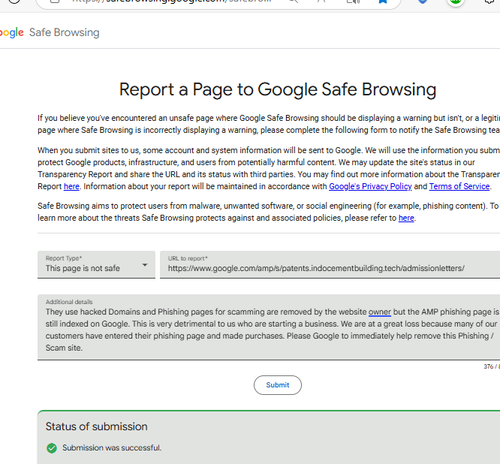Click the underlined word 'owner' in details
The height and width of the screenshot is (464, 500).
[380, 312]
